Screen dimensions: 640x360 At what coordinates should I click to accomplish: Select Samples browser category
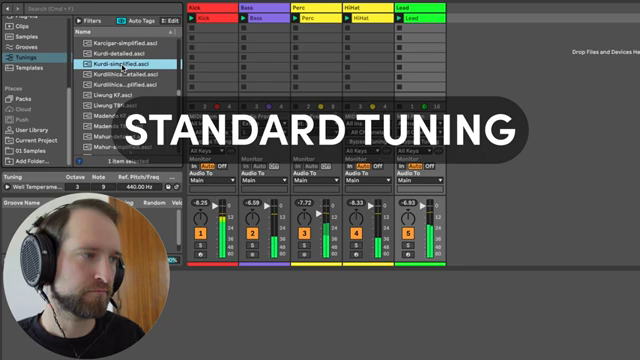pos(26,37)
